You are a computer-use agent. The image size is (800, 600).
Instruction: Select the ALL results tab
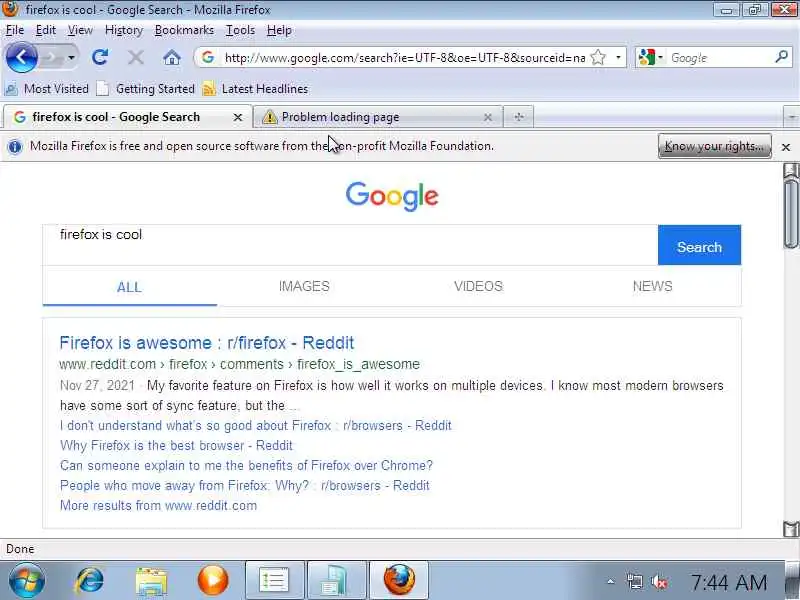click(130, 287)
